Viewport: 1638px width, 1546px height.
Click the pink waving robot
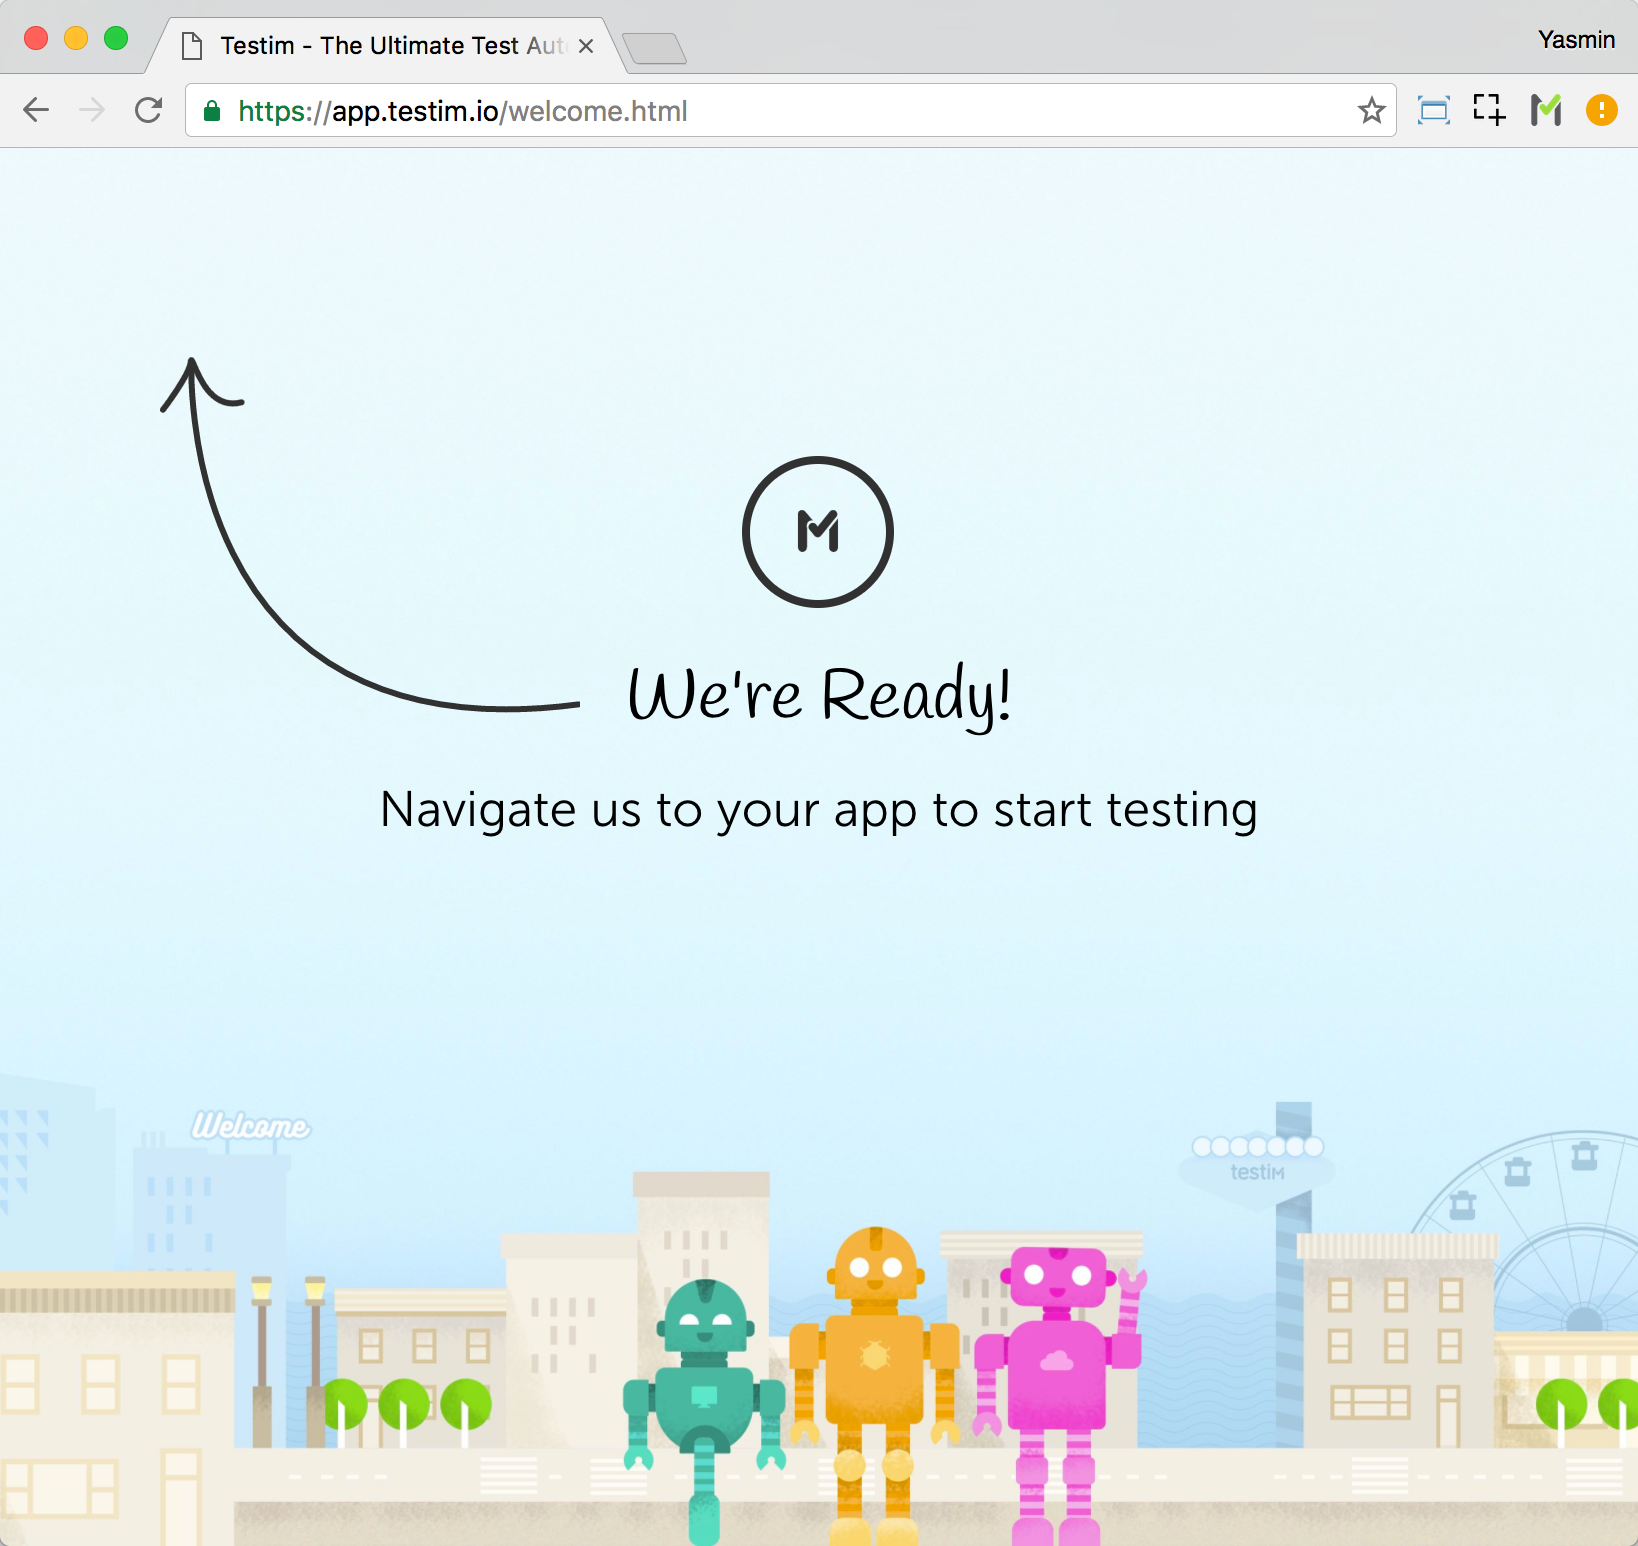coord(1058,1395)
